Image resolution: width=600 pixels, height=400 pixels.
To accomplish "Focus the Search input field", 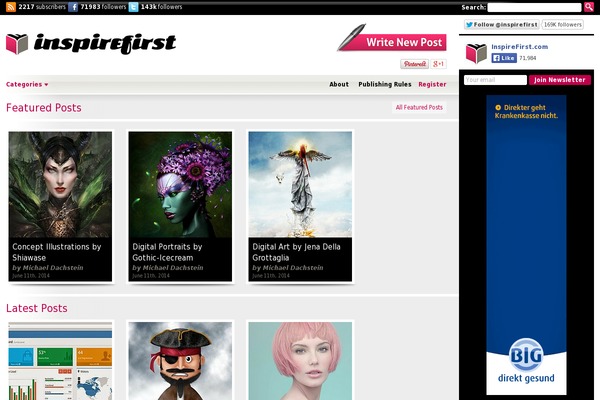I will 534,7.
